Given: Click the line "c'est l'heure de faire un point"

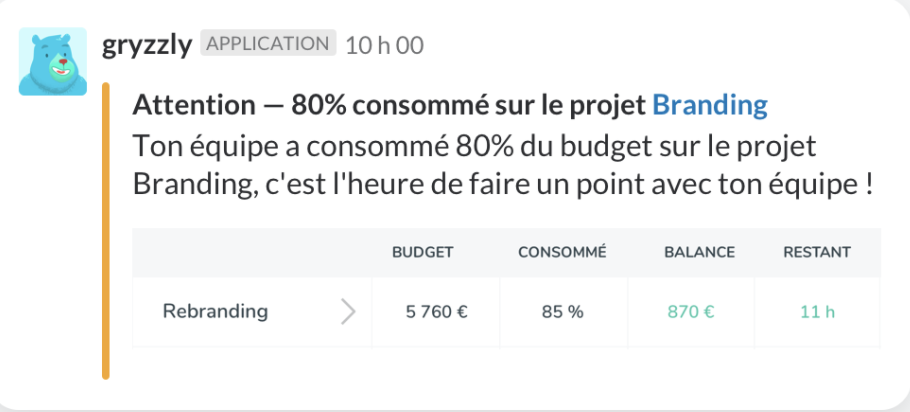Looking at the screenshot, I should tap(560, 184).
